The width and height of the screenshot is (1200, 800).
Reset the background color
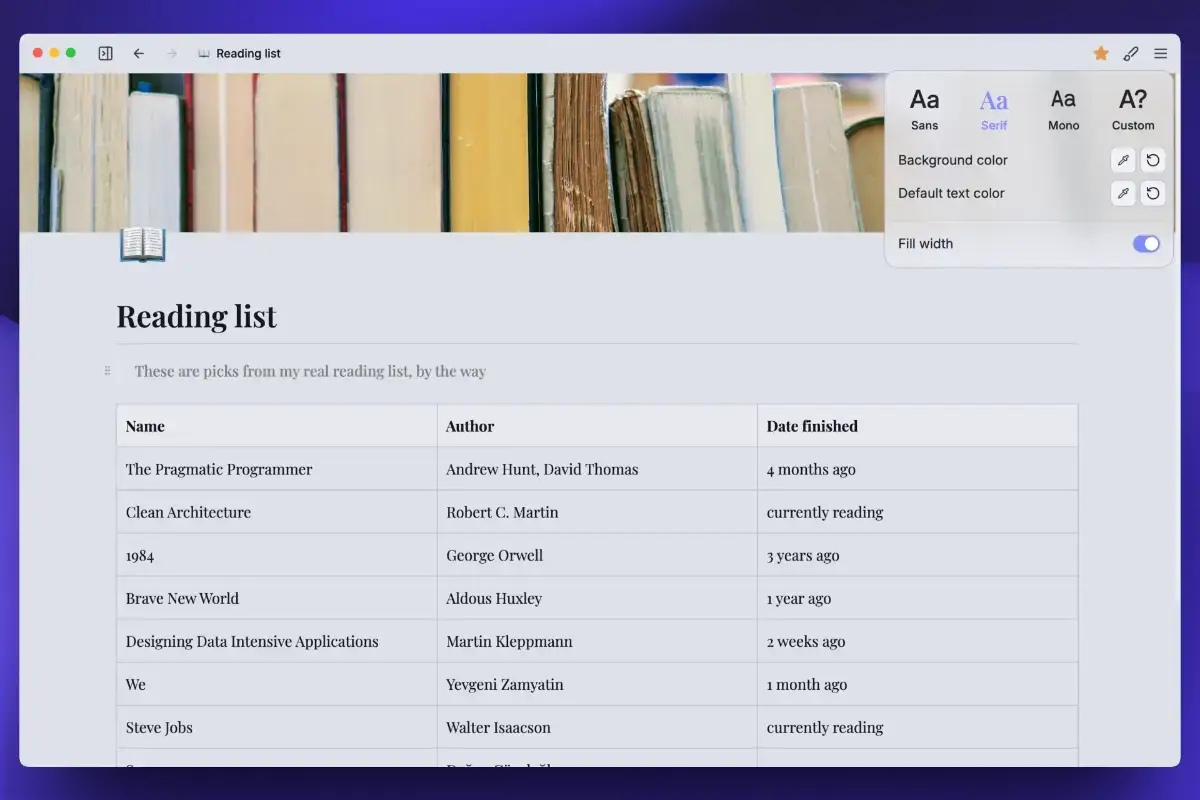coord(1153,160)
